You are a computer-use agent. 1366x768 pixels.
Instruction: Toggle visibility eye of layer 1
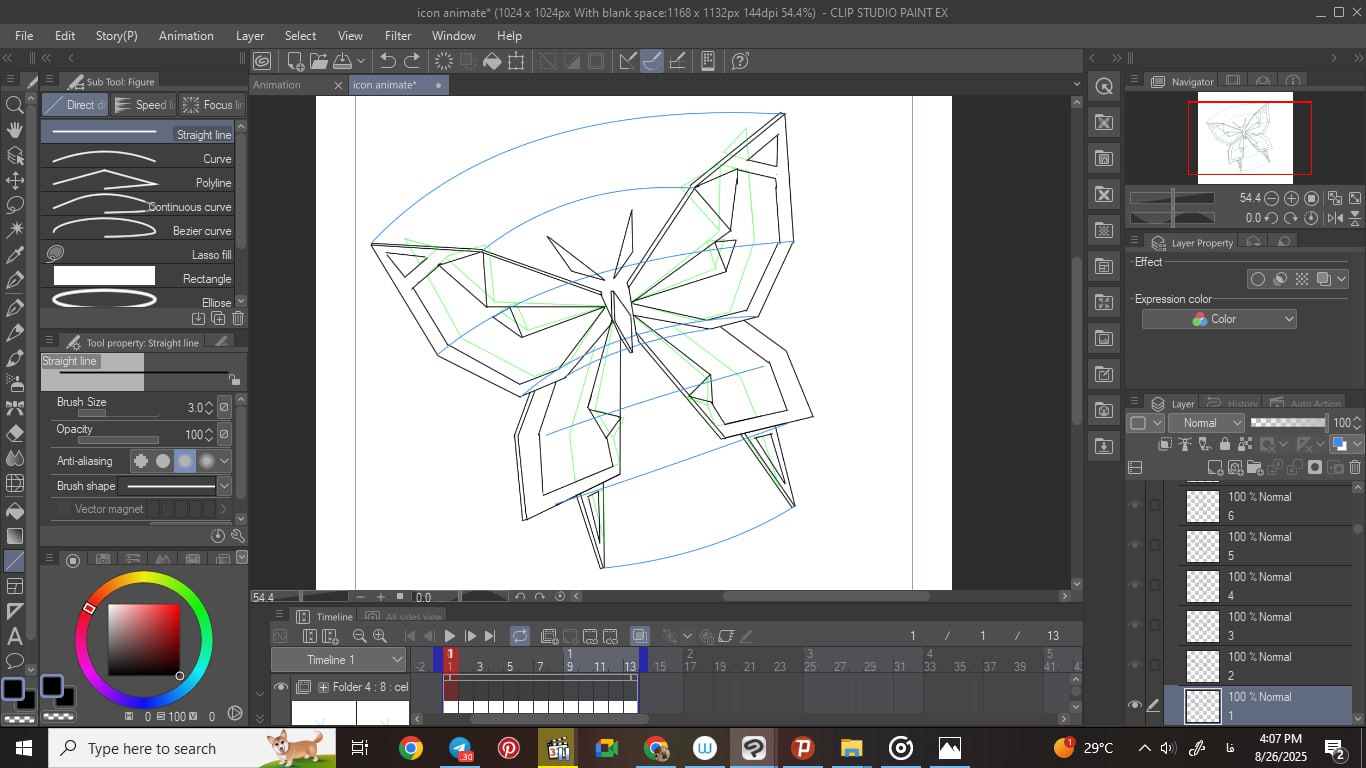tap(1134, 705)
